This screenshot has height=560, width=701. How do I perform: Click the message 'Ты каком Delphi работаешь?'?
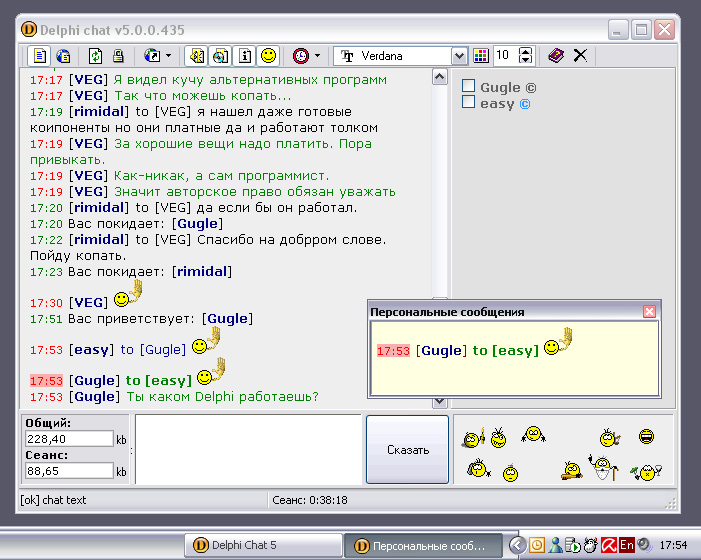pos(223,396)
